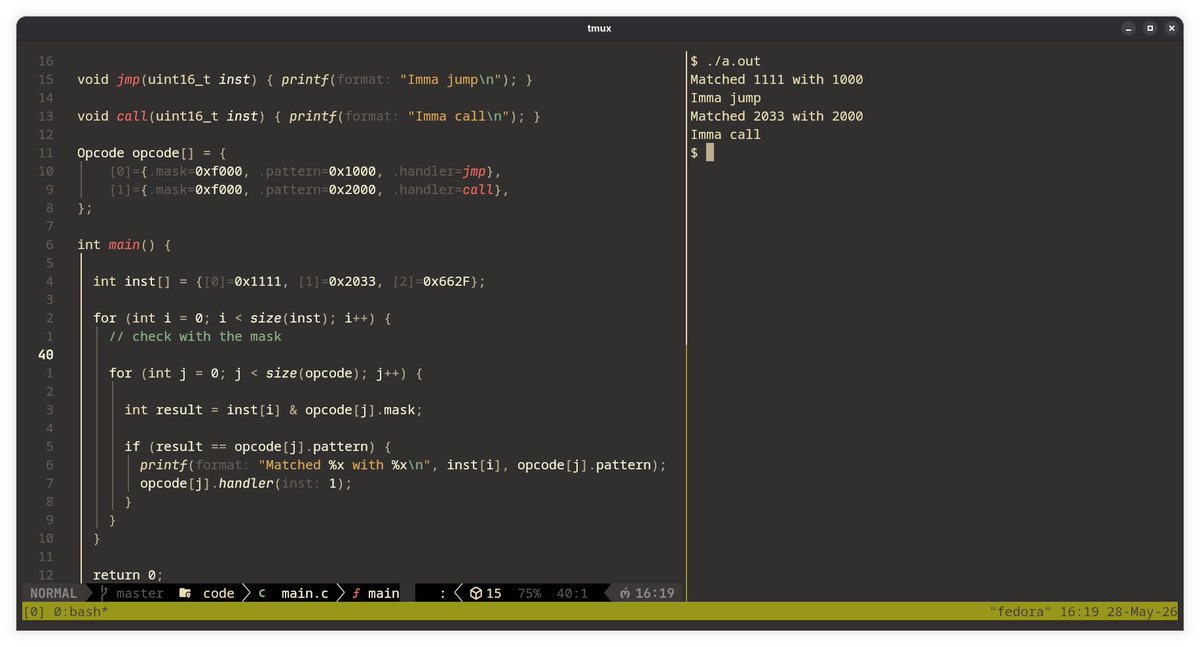Click the jmp function name in its definition
The width and height of the screenshot is (1200, 647).
point(129,79)
